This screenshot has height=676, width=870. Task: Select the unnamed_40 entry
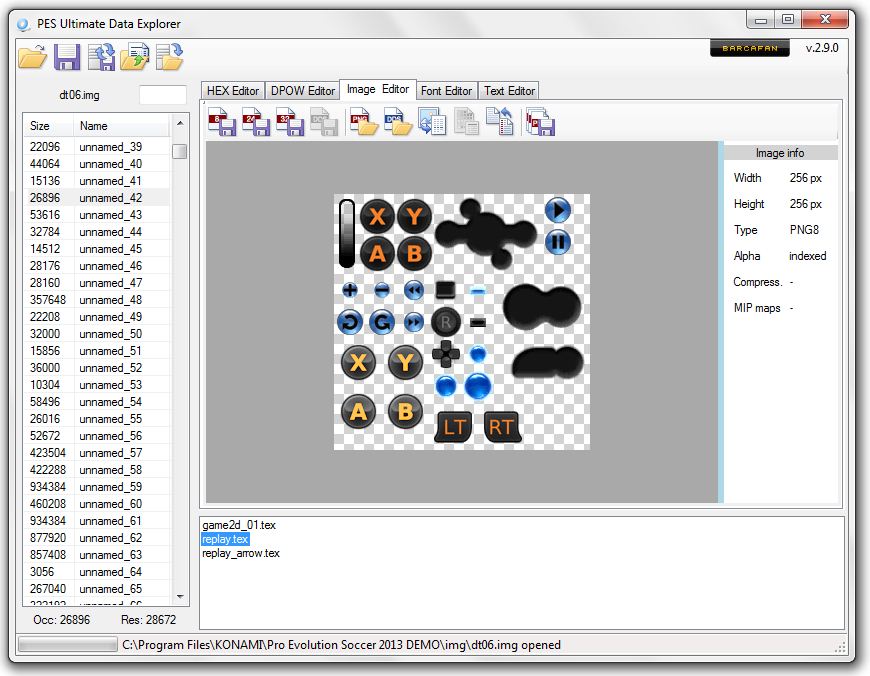(97, 164)
